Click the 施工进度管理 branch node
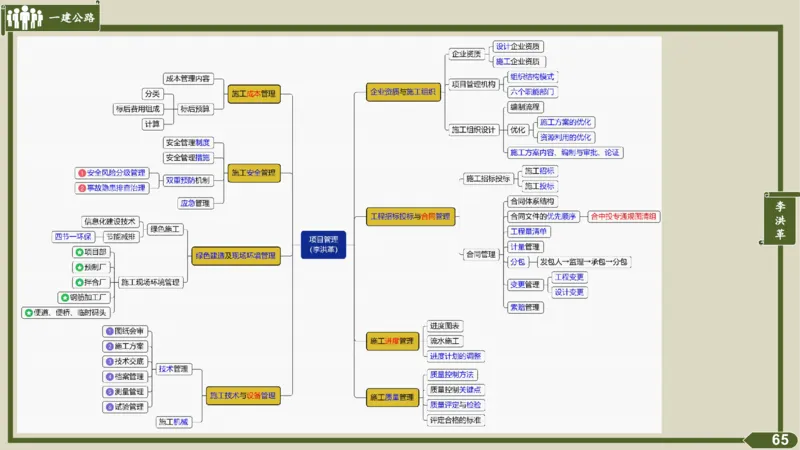The height and width of the screenshot is (450, 800). tap(391, 340)
